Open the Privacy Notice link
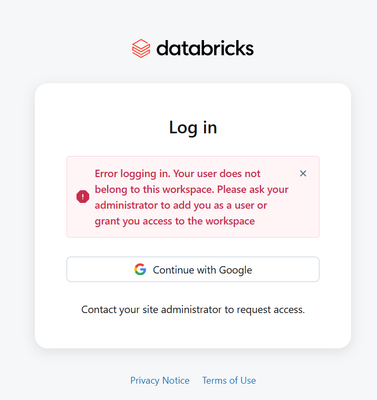Screen dimensions: 377x400 (x=160, y=380)
